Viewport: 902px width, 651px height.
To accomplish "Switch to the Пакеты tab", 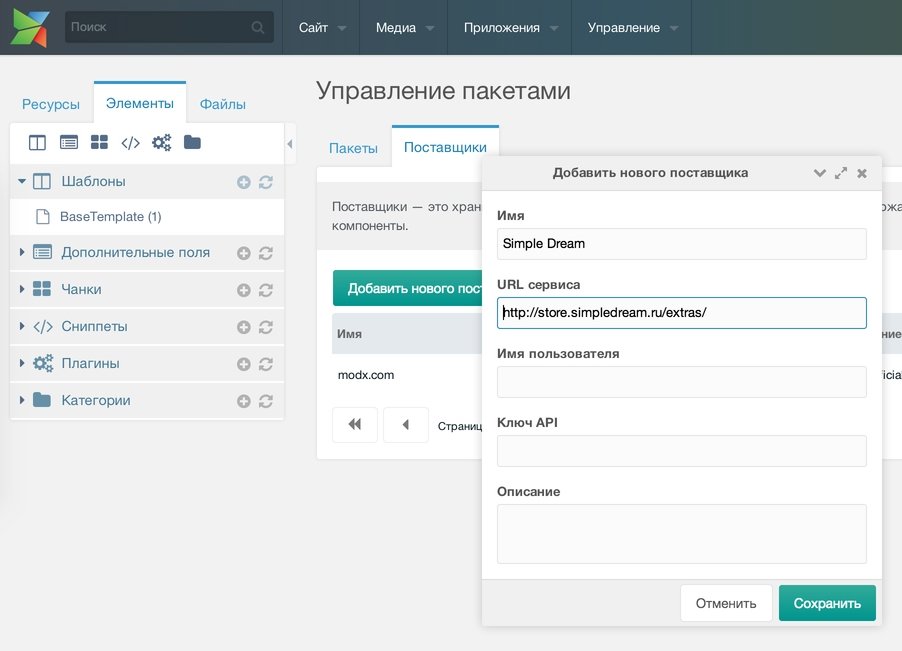I will point(353,148).
